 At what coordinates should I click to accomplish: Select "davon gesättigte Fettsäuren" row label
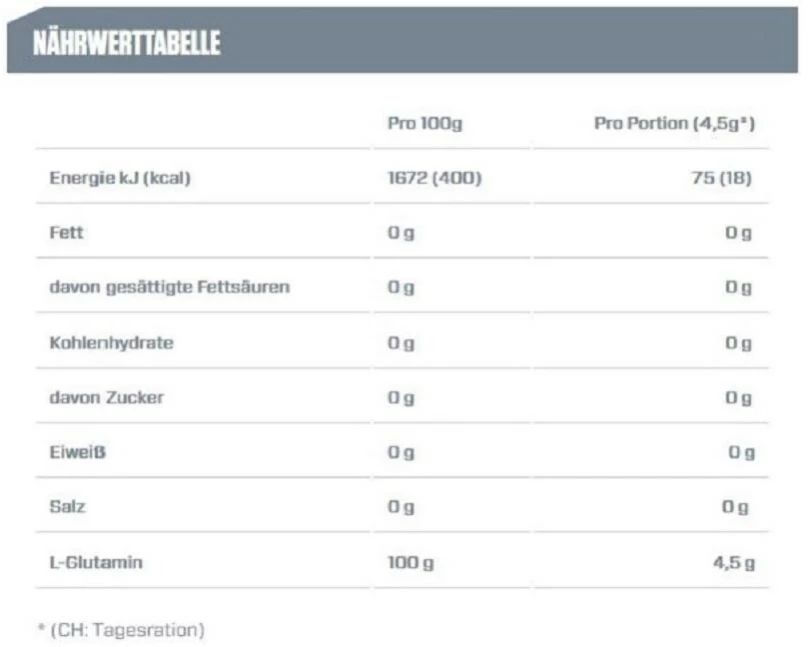click(x=170, y=287)
